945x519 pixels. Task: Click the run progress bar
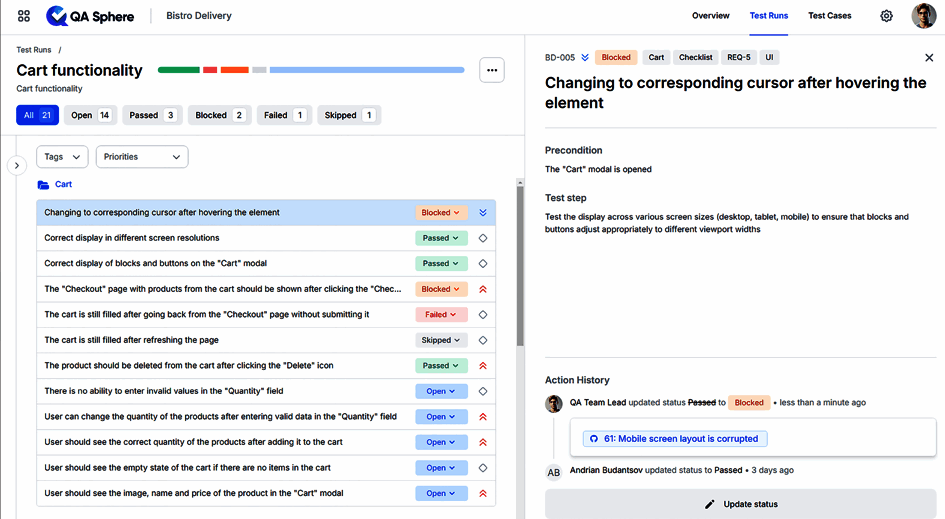tap(311, 70)
